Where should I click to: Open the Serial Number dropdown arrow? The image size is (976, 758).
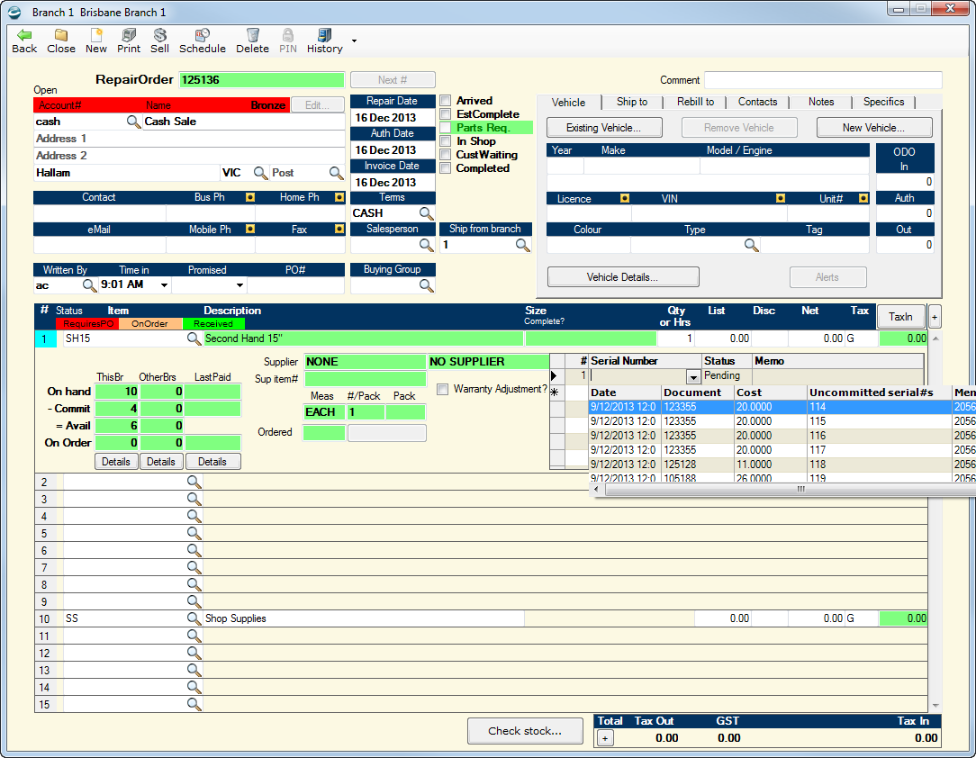point(693,377)
